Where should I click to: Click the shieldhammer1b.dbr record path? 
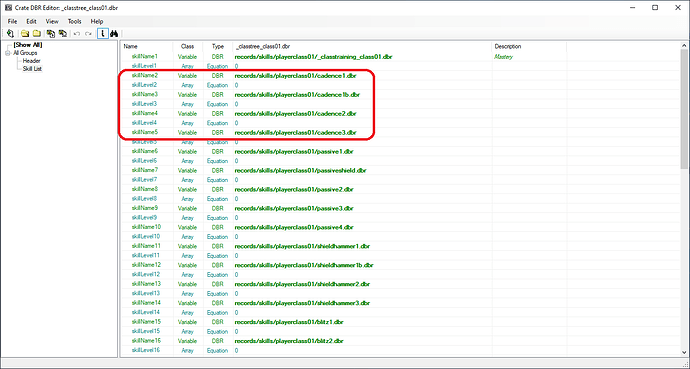tap(304, 265)
